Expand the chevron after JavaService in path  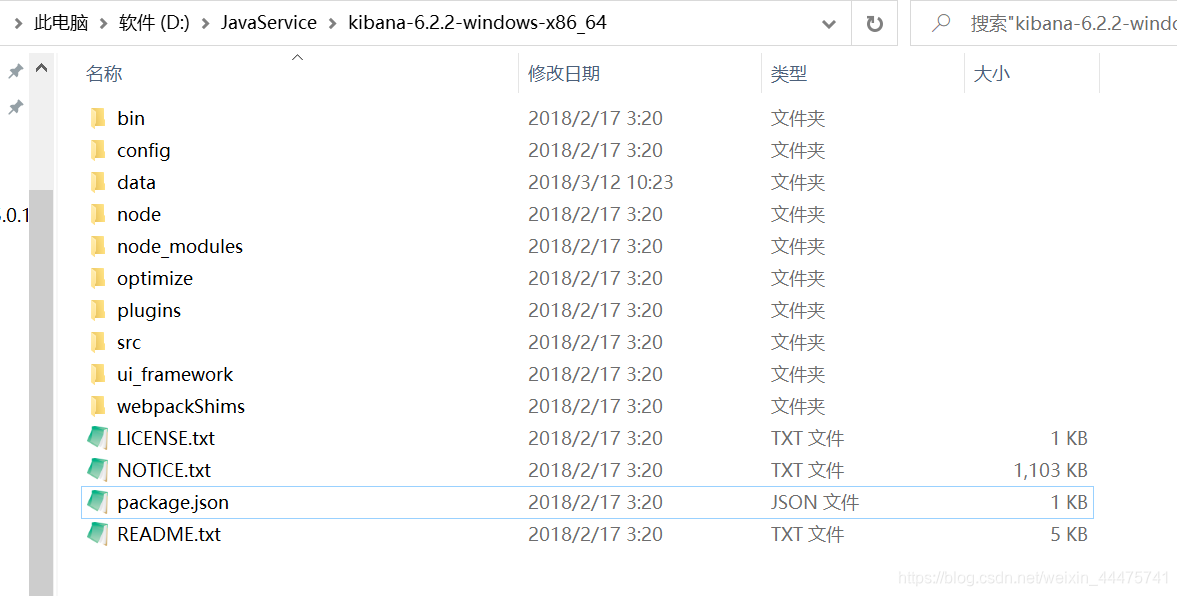coord(333,23)
